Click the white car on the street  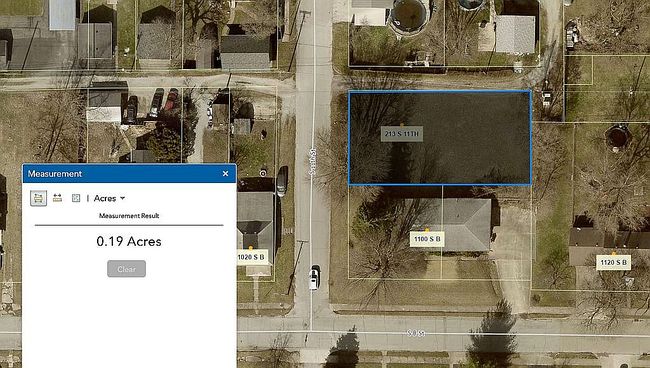[314, 277]
